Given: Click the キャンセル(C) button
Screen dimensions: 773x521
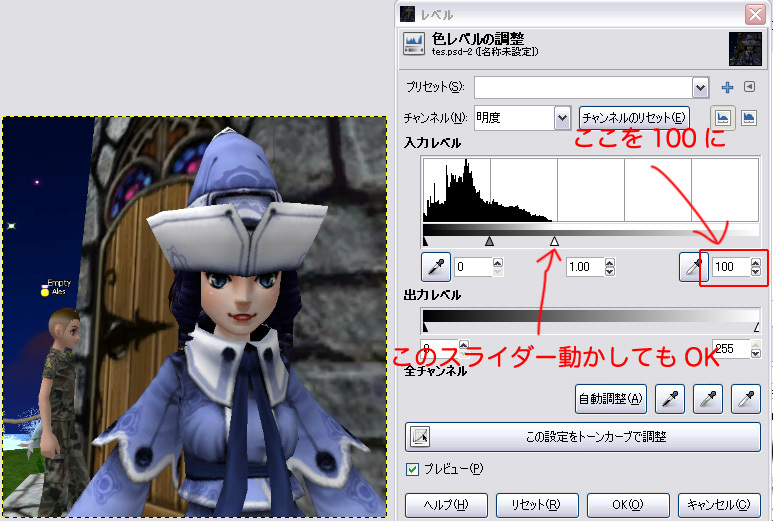Looking at the screenshot, I should pyautogui.click(x=719, y=505).
